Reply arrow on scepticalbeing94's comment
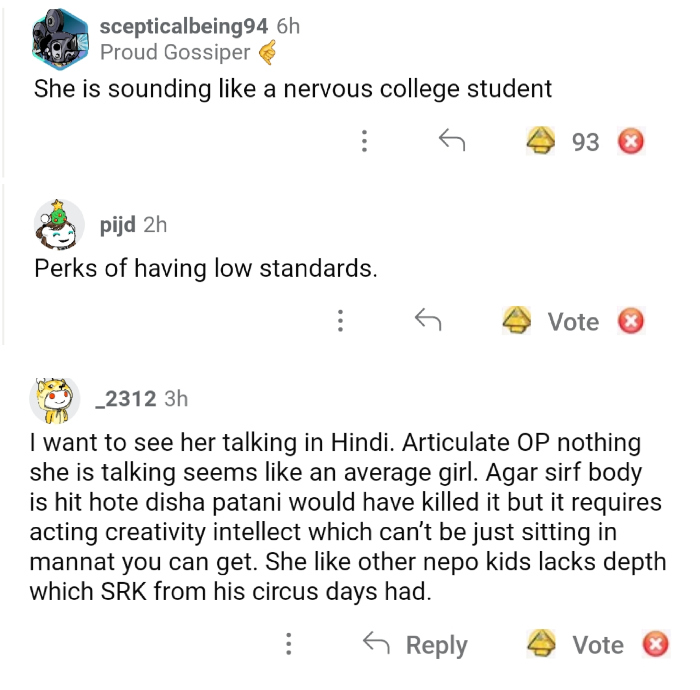Viewport: 700px width, 690px height. 453,142
